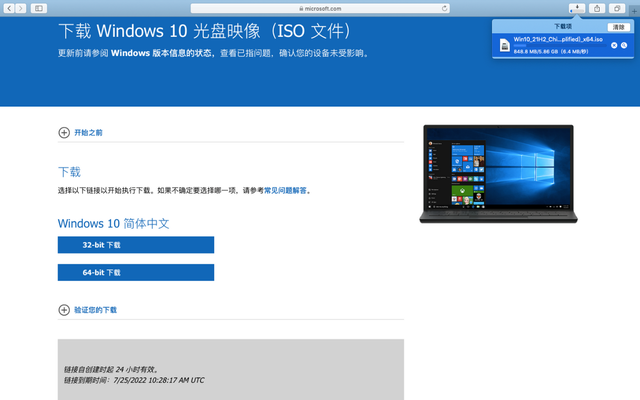Open the Share toolbar button
The image size is (640, 400).
coord(597,8)
